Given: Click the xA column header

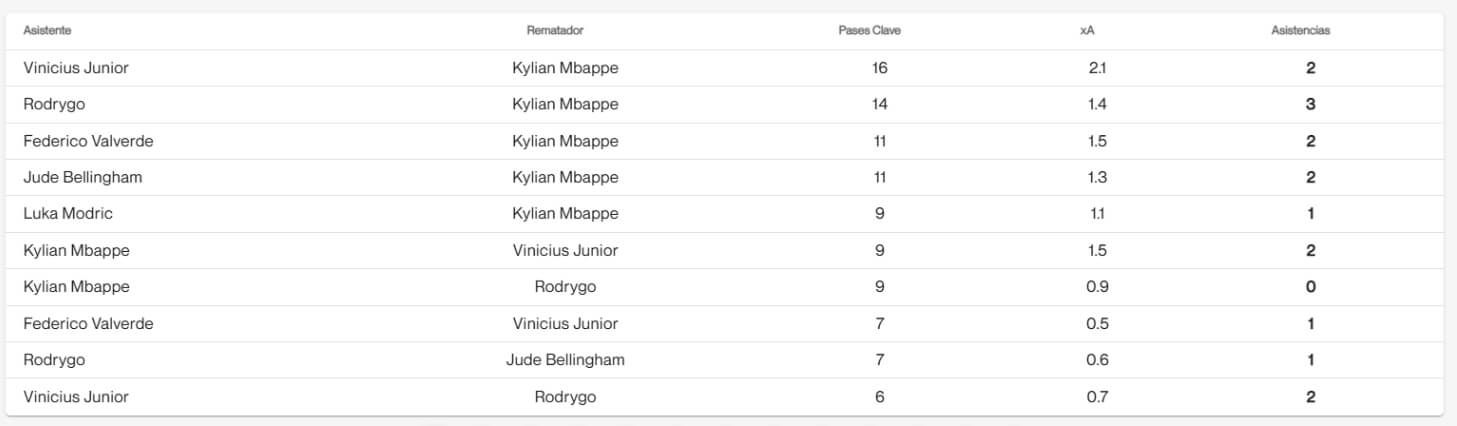Looking at the screenshot, I should pos(1087,31).
